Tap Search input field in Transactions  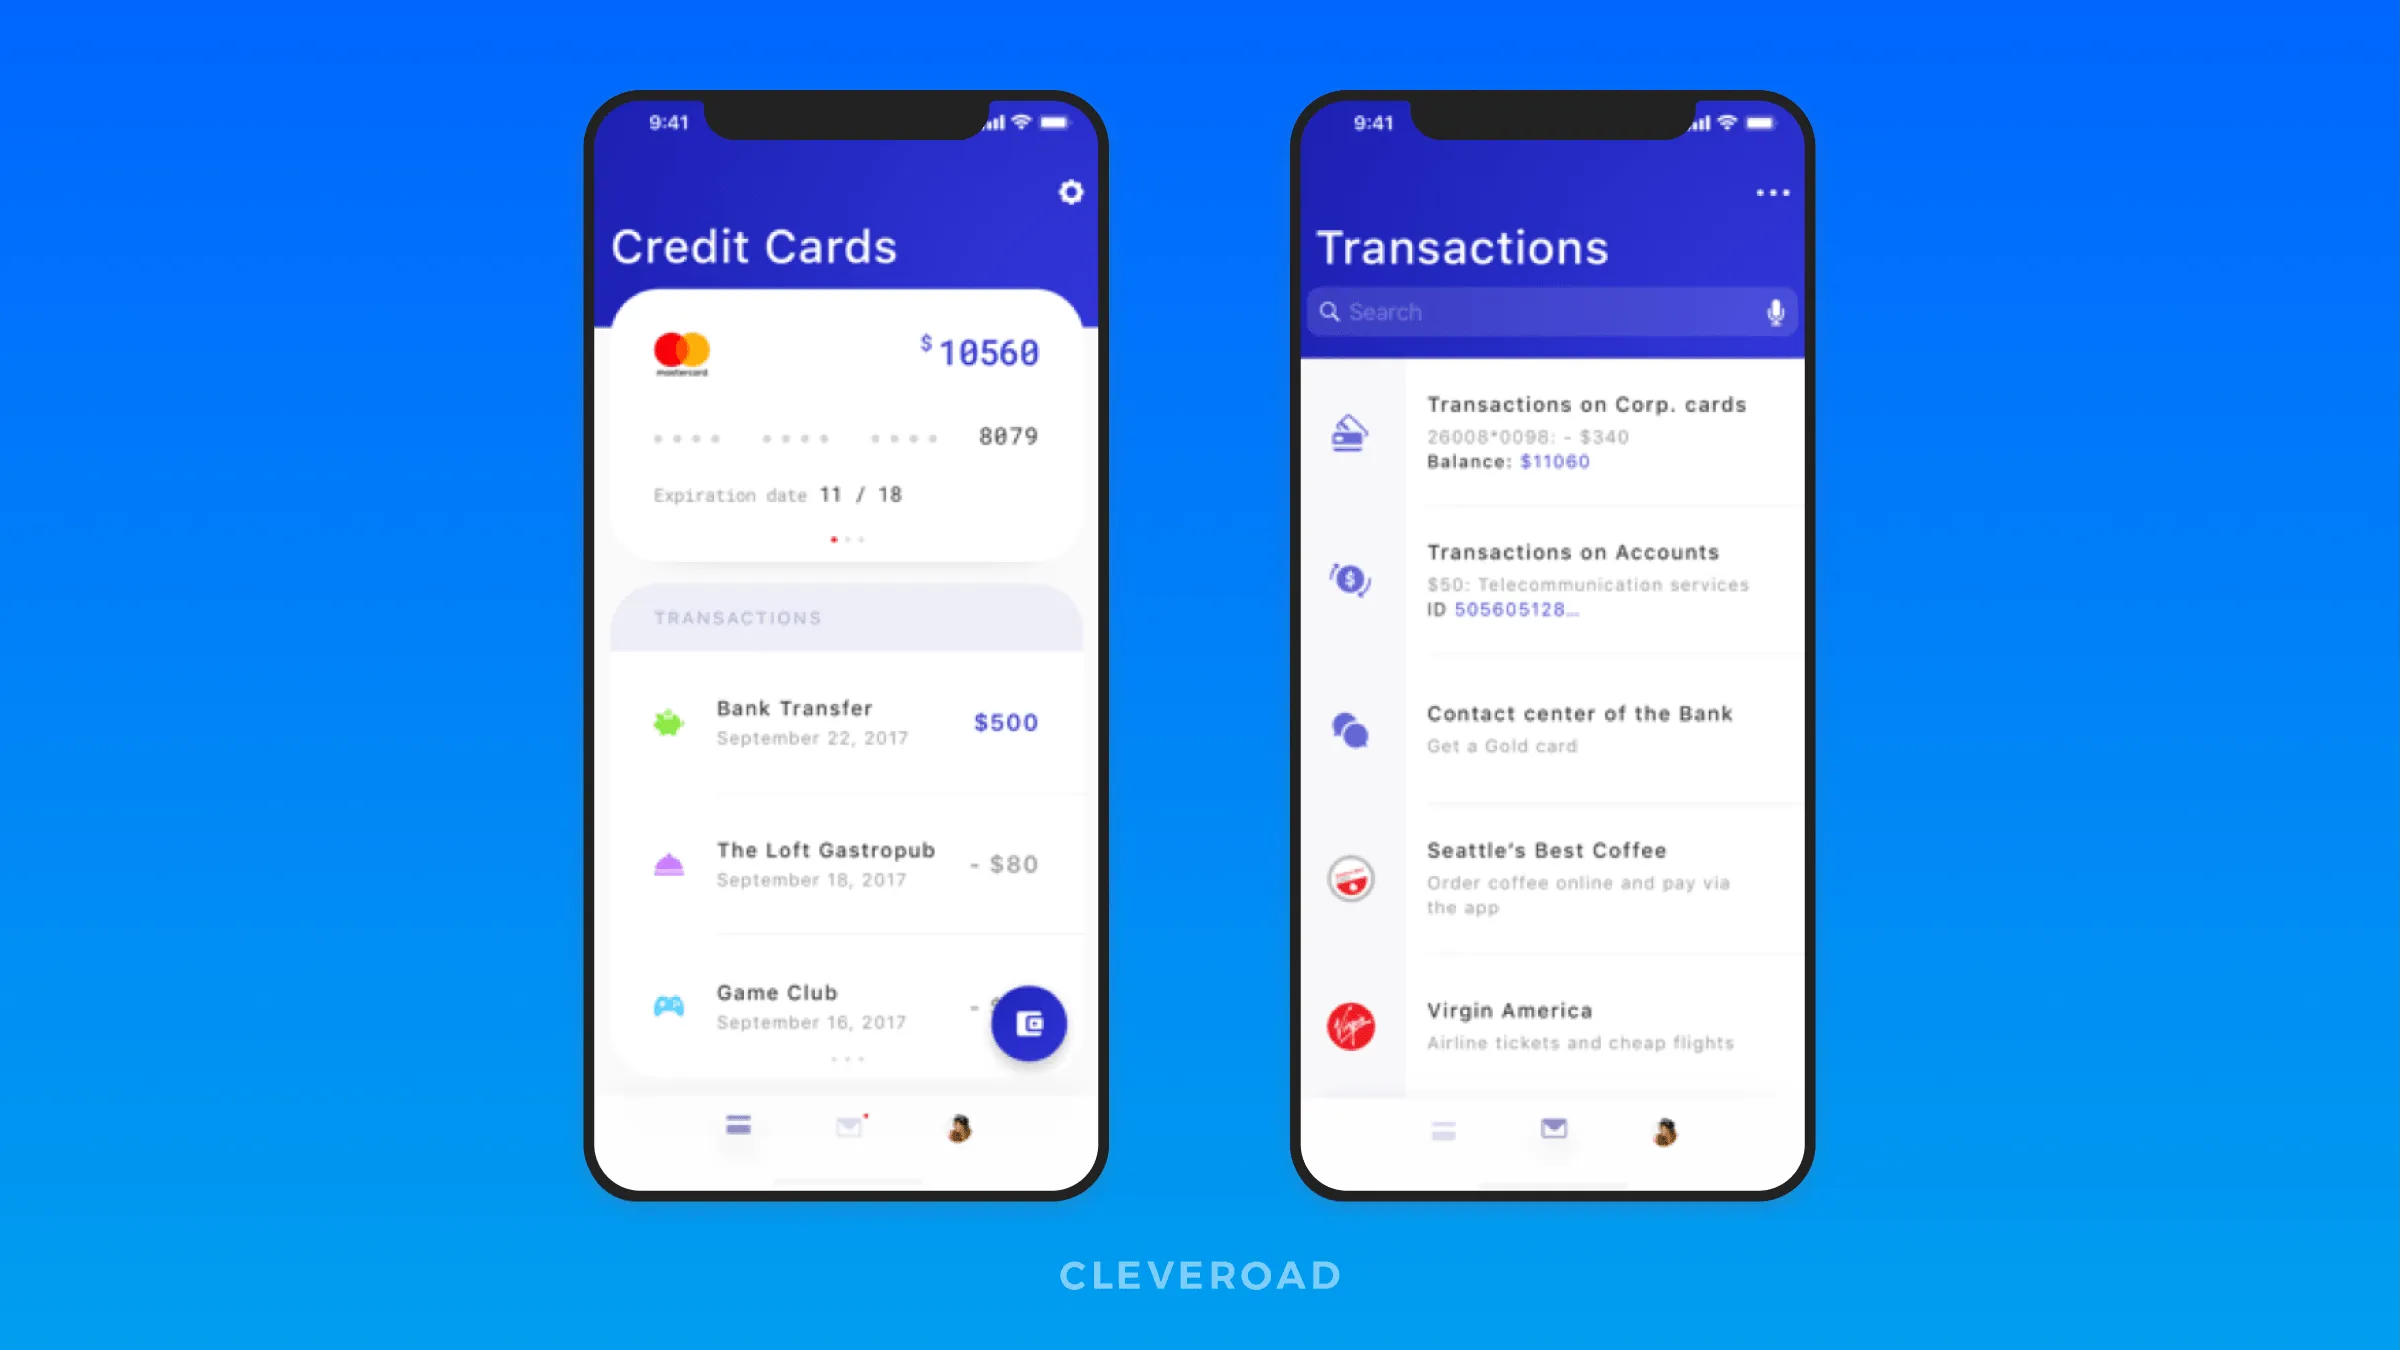(x=1553, y=312)
